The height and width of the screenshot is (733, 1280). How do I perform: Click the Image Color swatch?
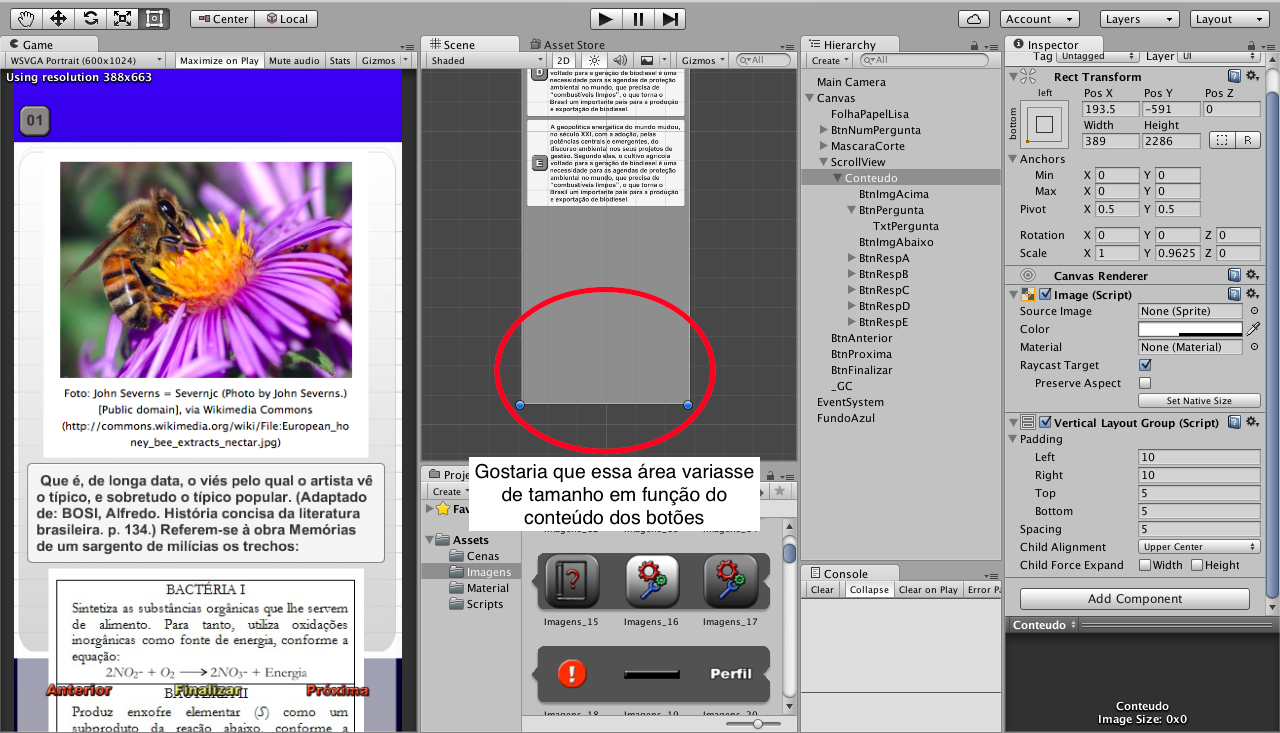[1190, 329]
